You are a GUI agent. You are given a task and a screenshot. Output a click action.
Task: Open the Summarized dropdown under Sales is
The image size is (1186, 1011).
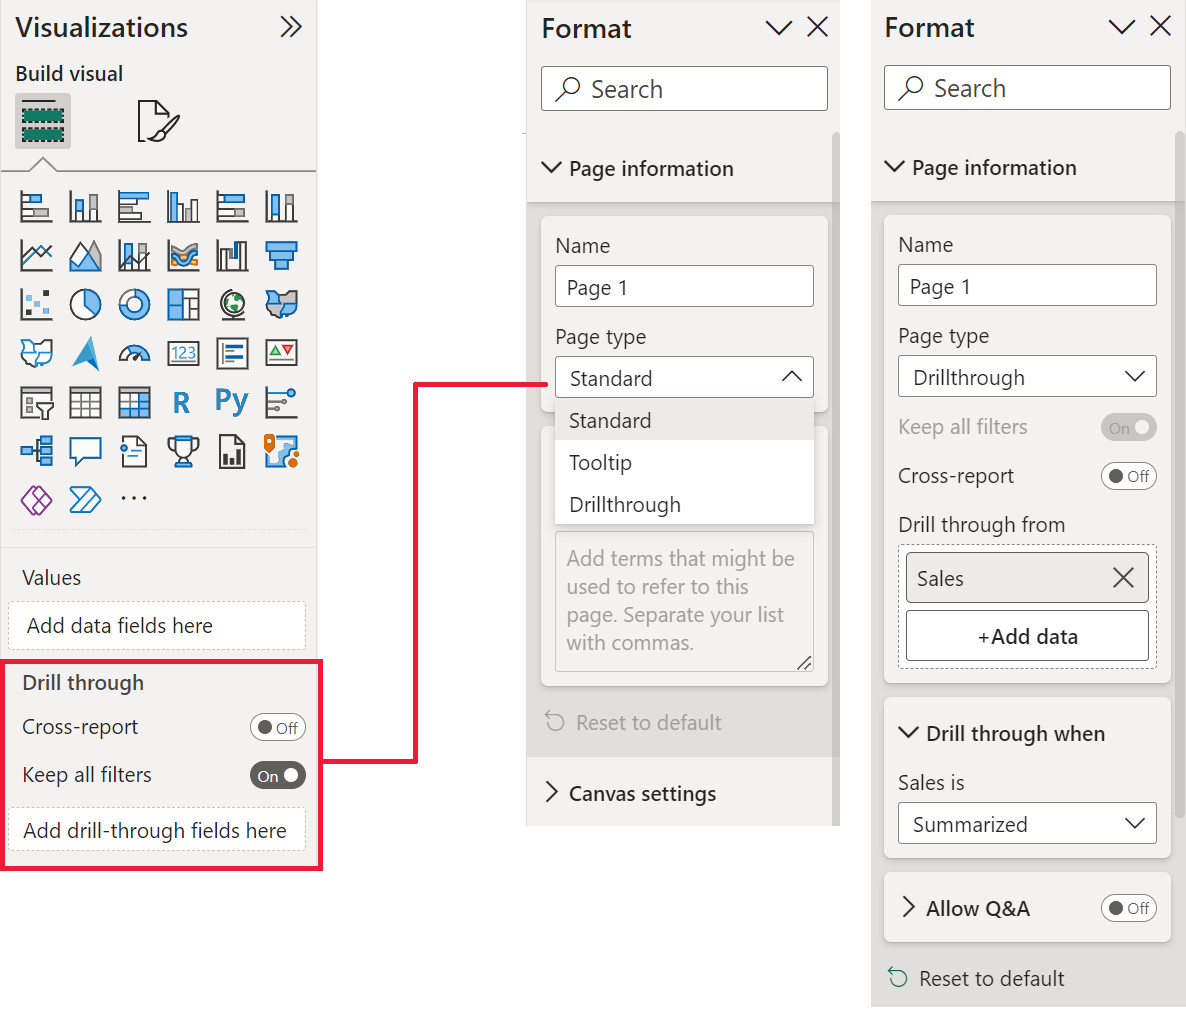pos(1027,824)
